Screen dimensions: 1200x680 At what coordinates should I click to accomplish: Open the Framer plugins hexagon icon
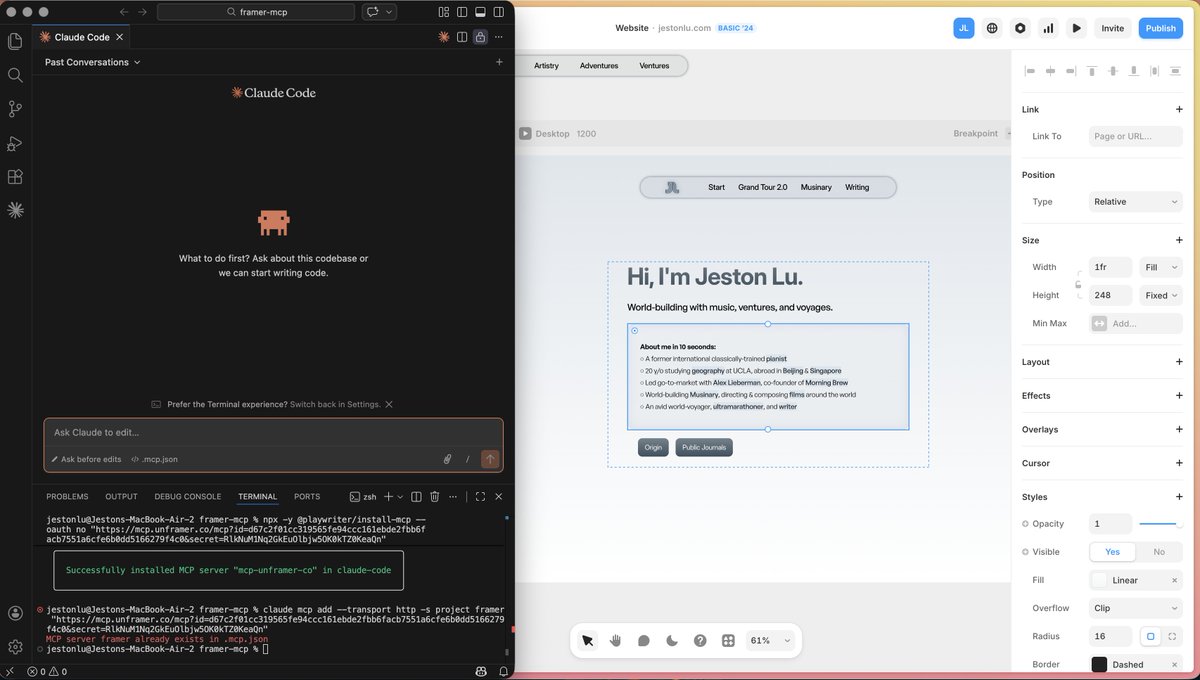tap(1020, 28)
